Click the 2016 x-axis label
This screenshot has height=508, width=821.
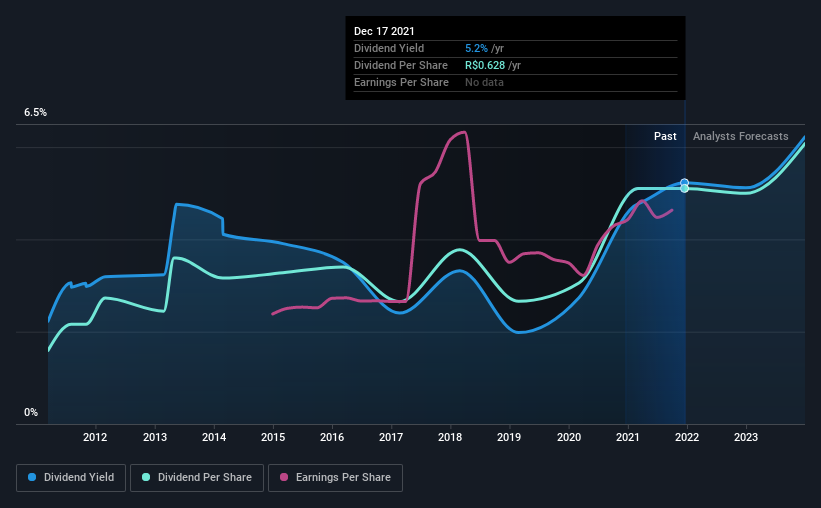[x=332, y=437]
